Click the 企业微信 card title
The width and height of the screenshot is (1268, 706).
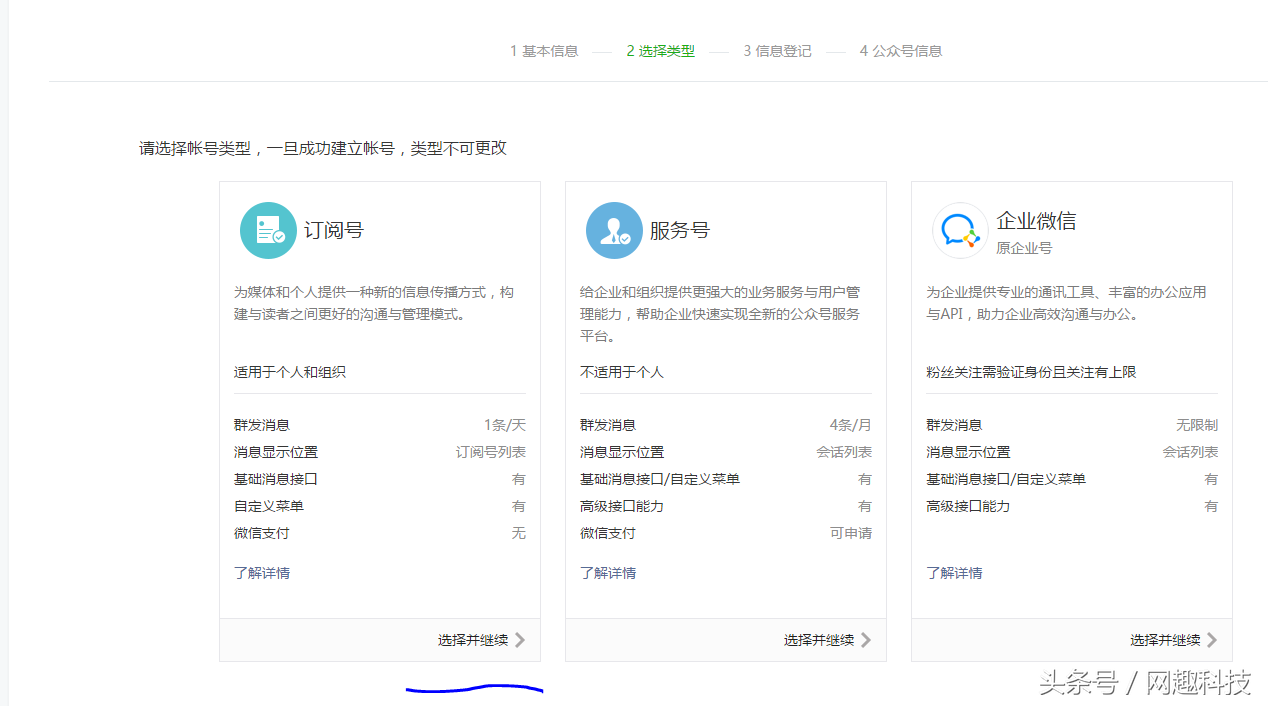point(1036,221)
